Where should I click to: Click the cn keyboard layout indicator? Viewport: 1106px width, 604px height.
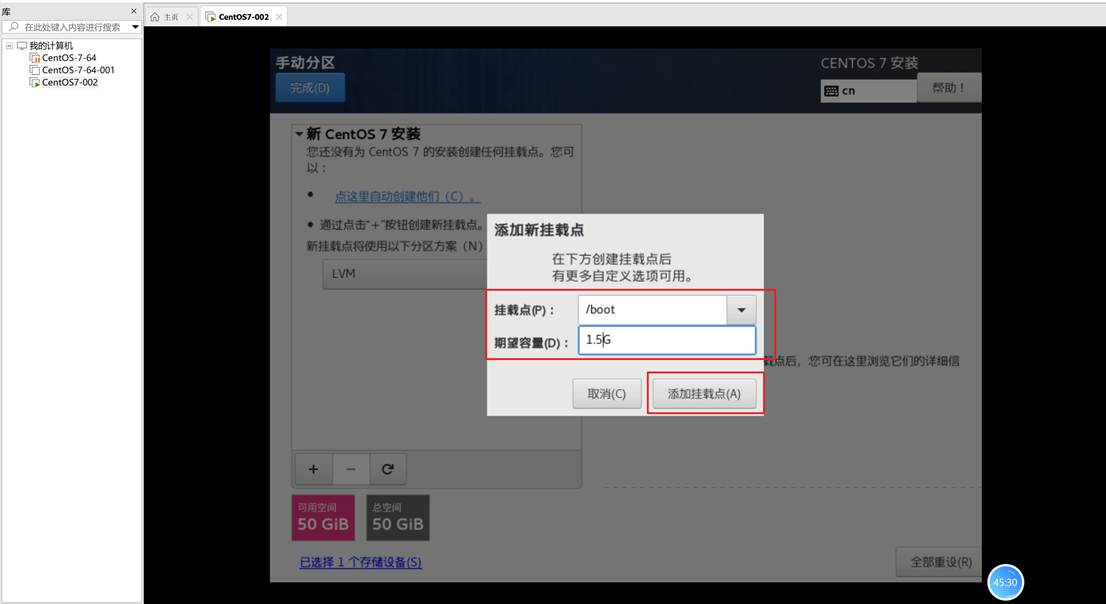868,91
